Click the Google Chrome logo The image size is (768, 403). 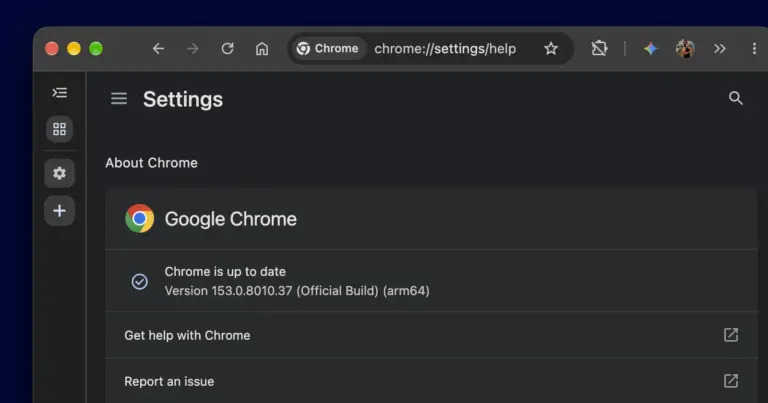[140, 218]
